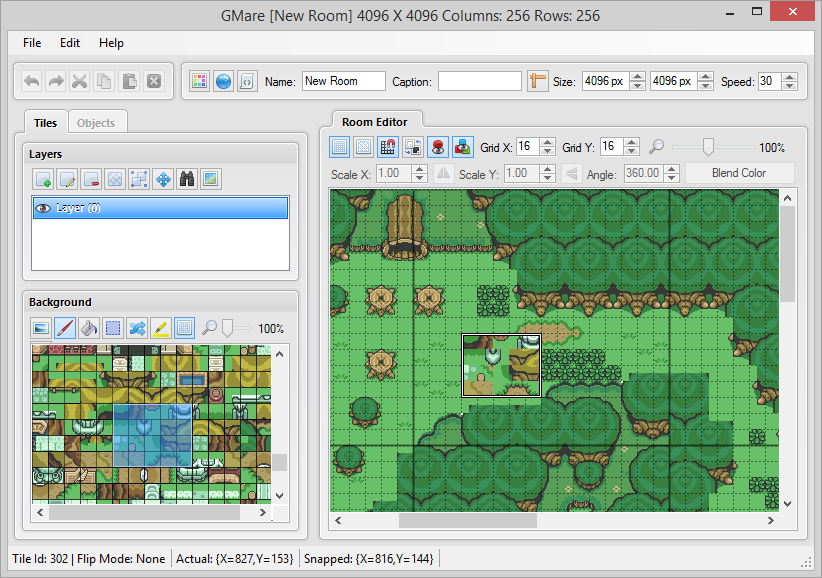Click the copy icon in the toolbar
The width and height of the screenshot is (822, 578).
coord(104,81)
